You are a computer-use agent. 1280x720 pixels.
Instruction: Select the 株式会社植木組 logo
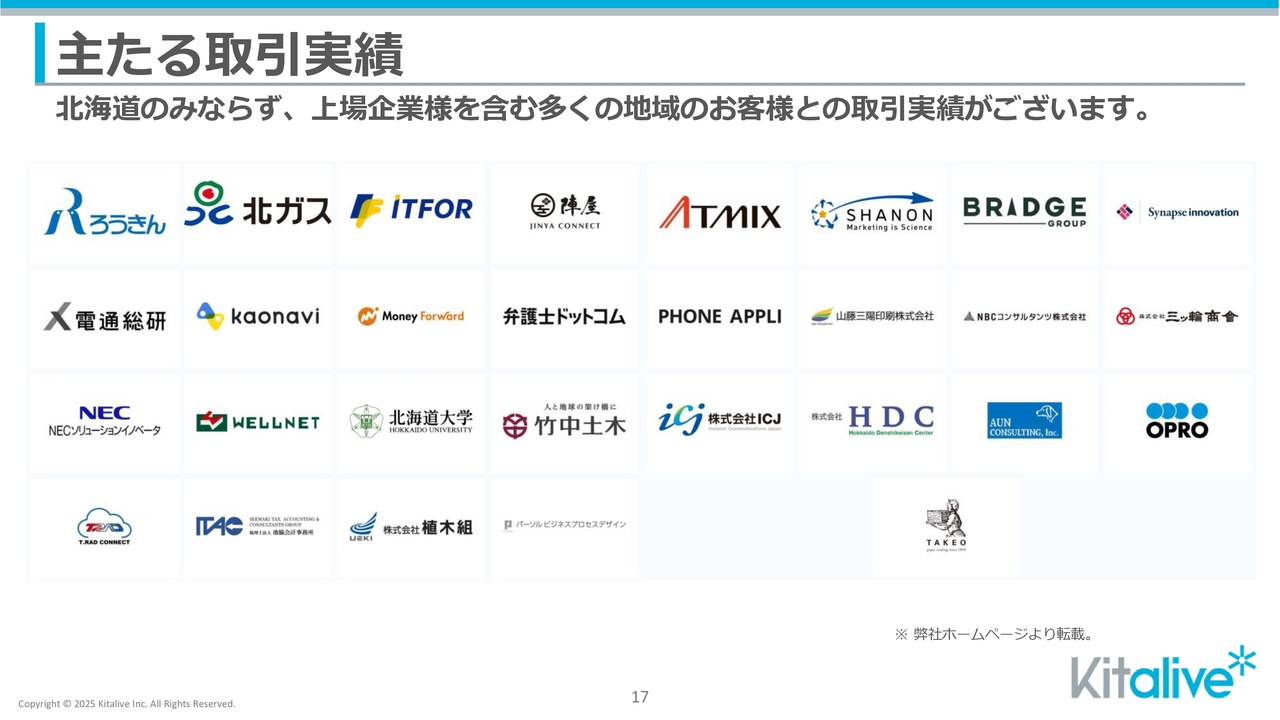point(411,527)
